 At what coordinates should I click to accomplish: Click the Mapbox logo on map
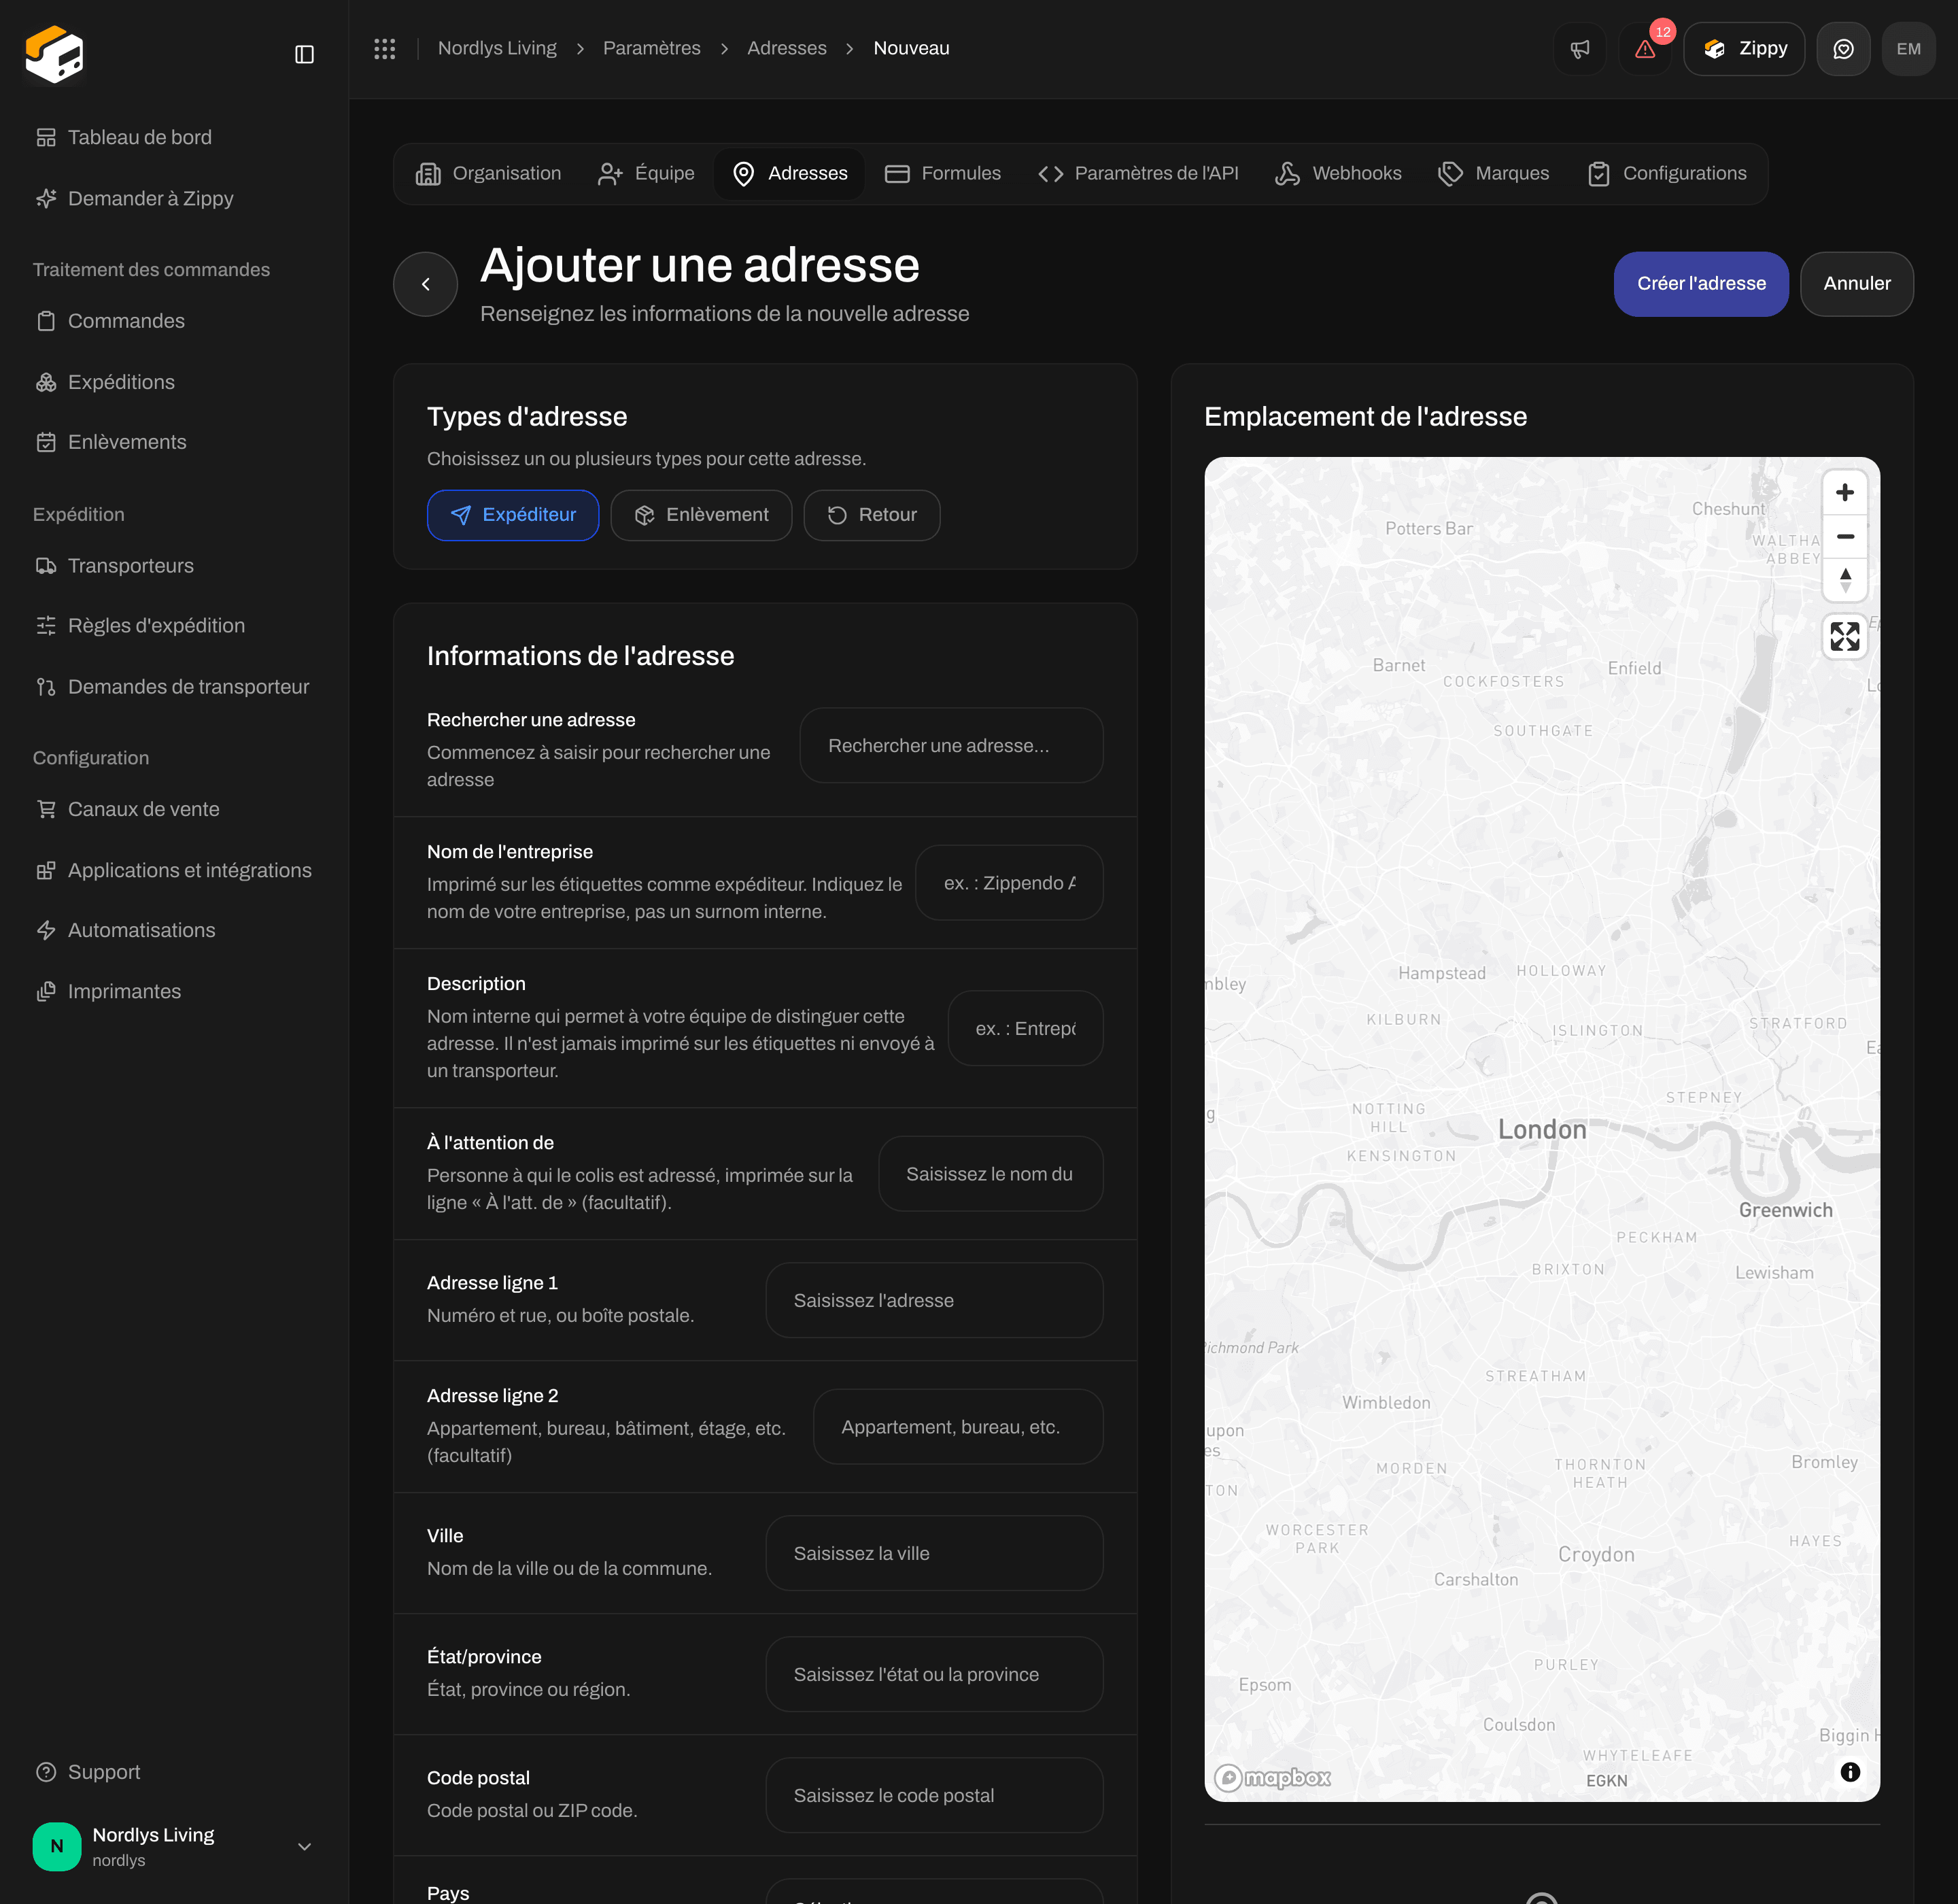click(1272, 1778)
